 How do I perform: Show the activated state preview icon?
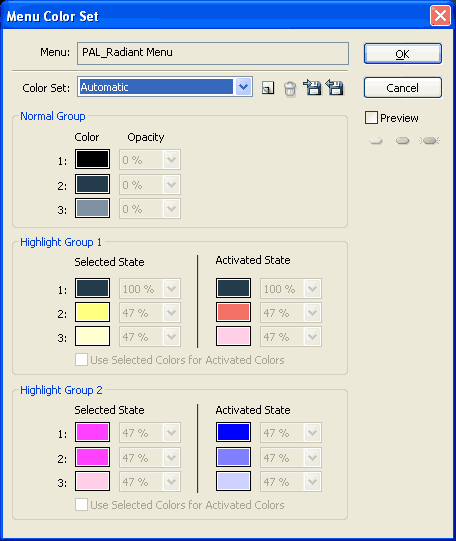[x=429, y=140]
